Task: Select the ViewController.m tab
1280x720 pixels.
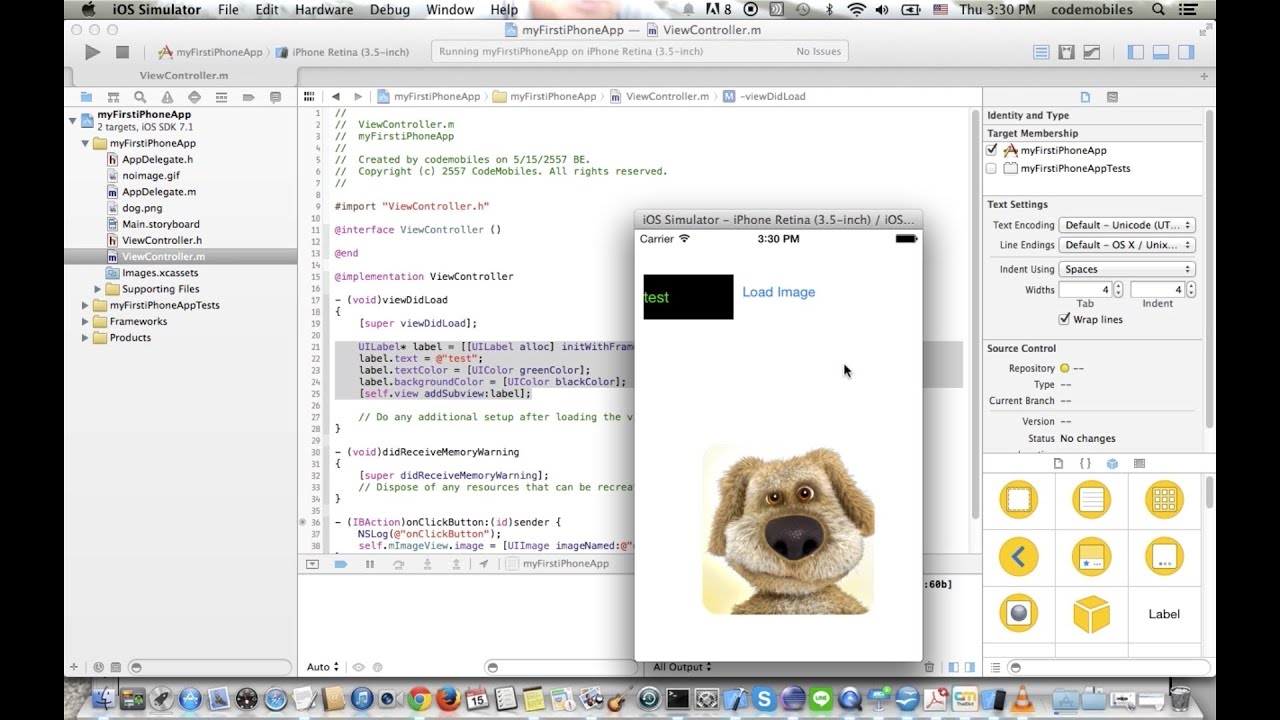Action: pos(183,76)
